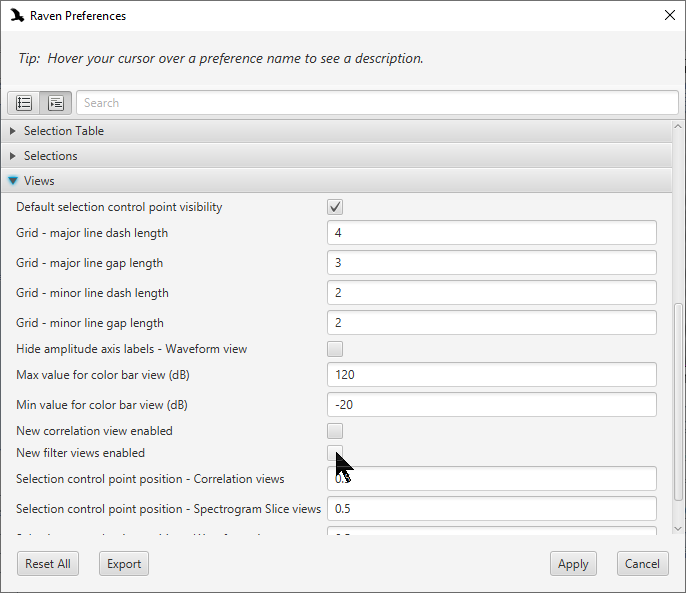Viewport: 686px width, 593px height.
Task: Edit Correlation views control point position field
Action: (x=492, y=479)
